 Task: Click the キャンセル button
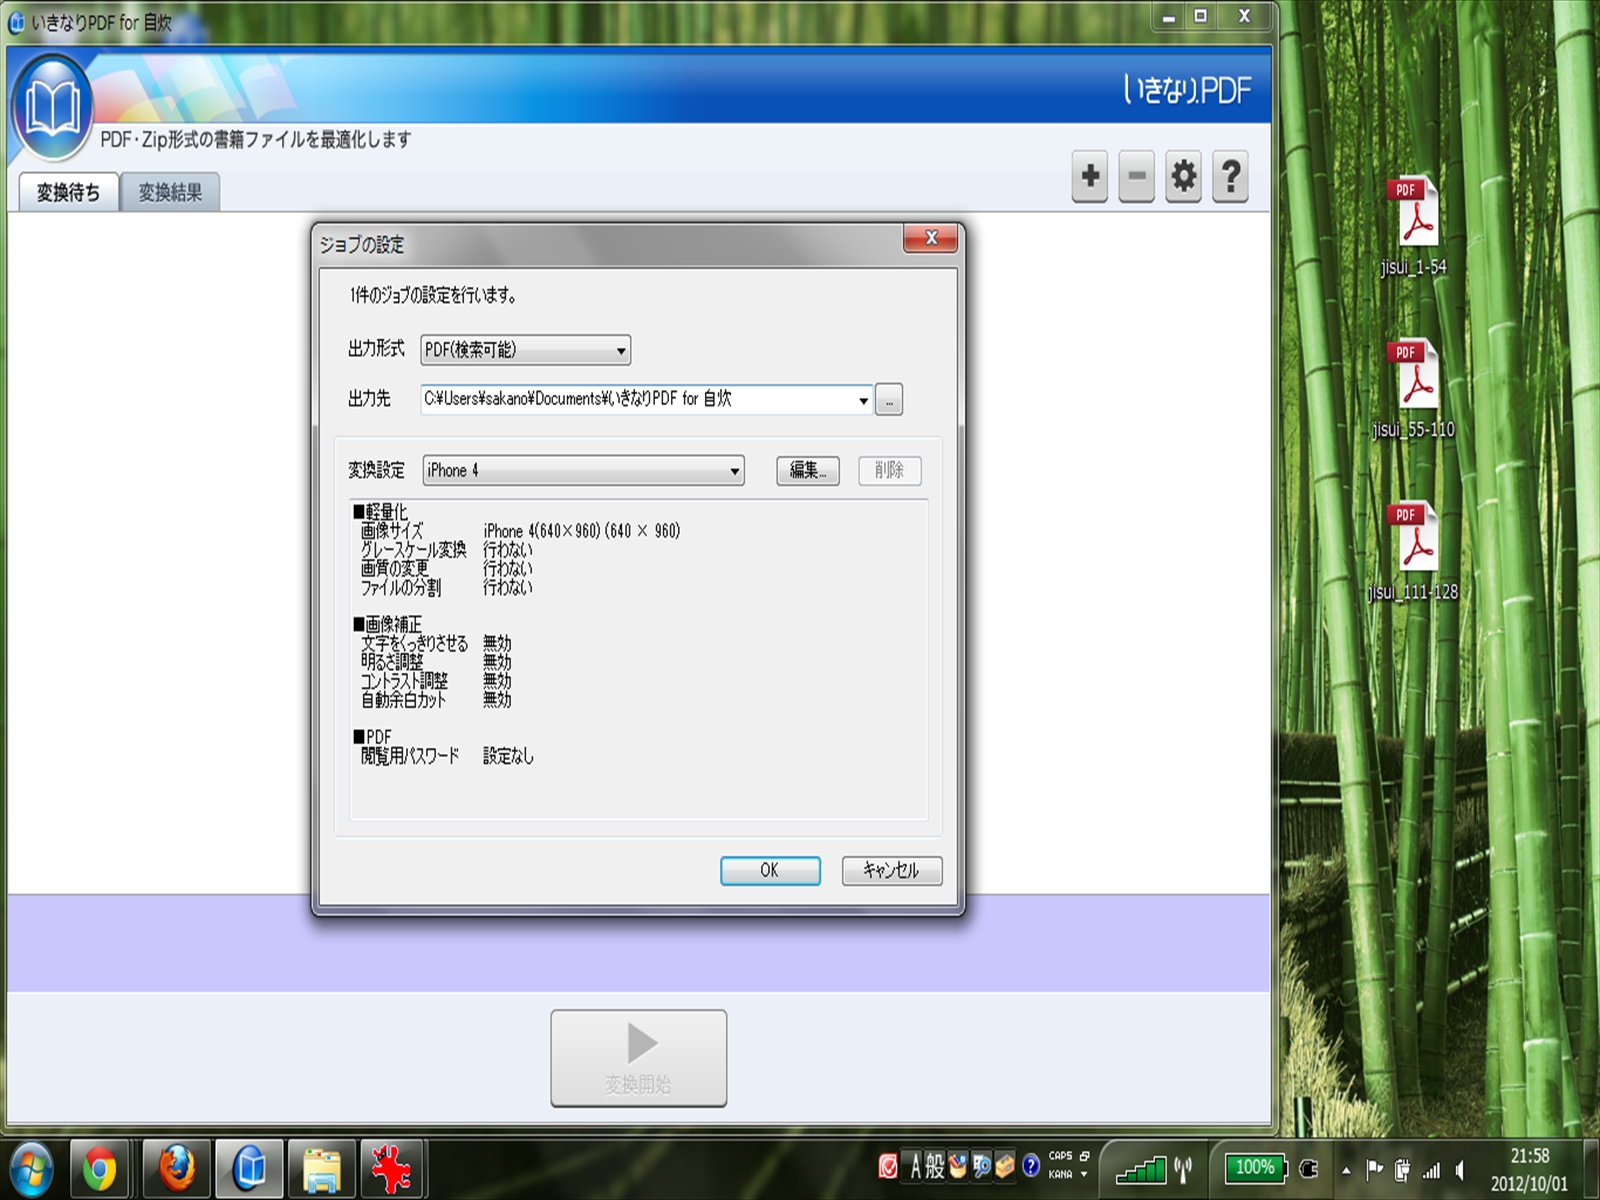pos(891,871)
